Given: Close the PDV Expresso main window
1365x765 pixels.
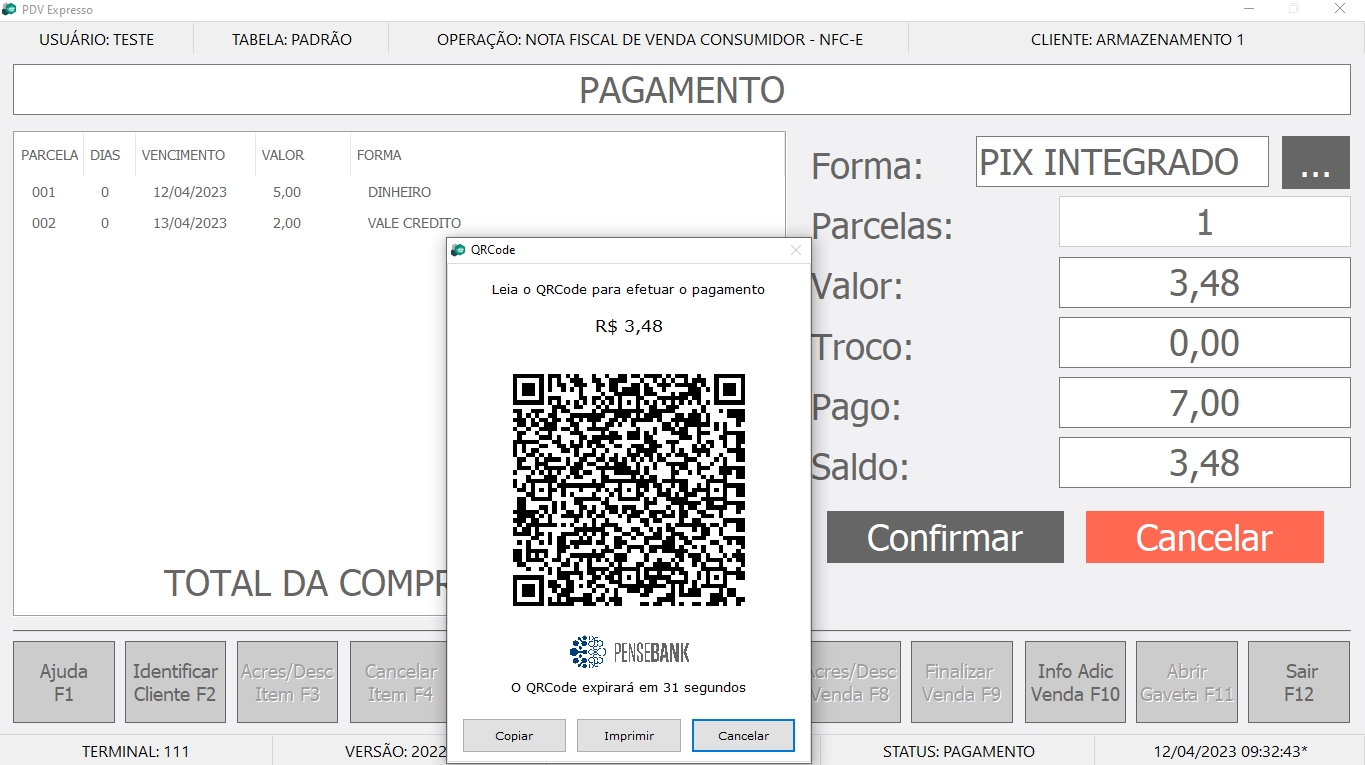Looking at the screenshot, I should tap(1340, 9).
